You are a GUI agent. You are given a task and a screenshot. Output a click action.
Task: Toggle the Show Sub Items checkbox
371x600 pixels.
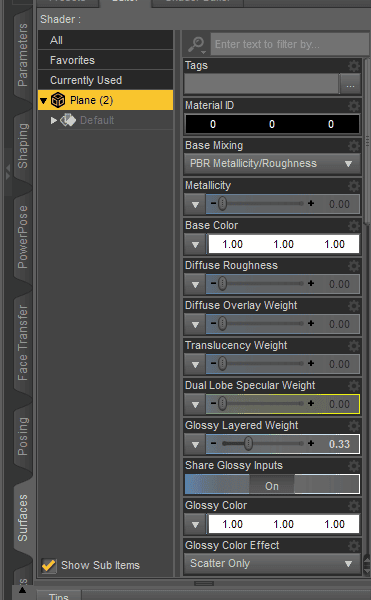pyautogui.click(x=49, y=565)
